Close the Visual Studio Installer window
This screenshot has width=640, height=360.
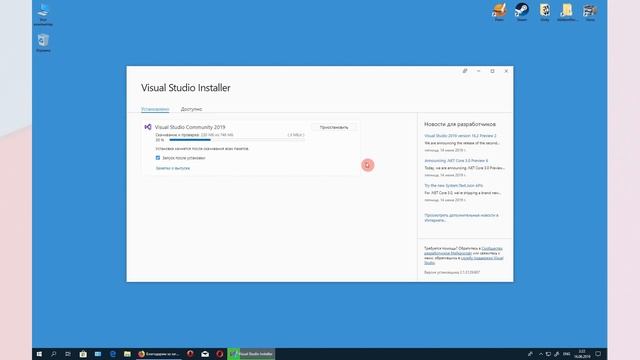[x=506, y=71]
